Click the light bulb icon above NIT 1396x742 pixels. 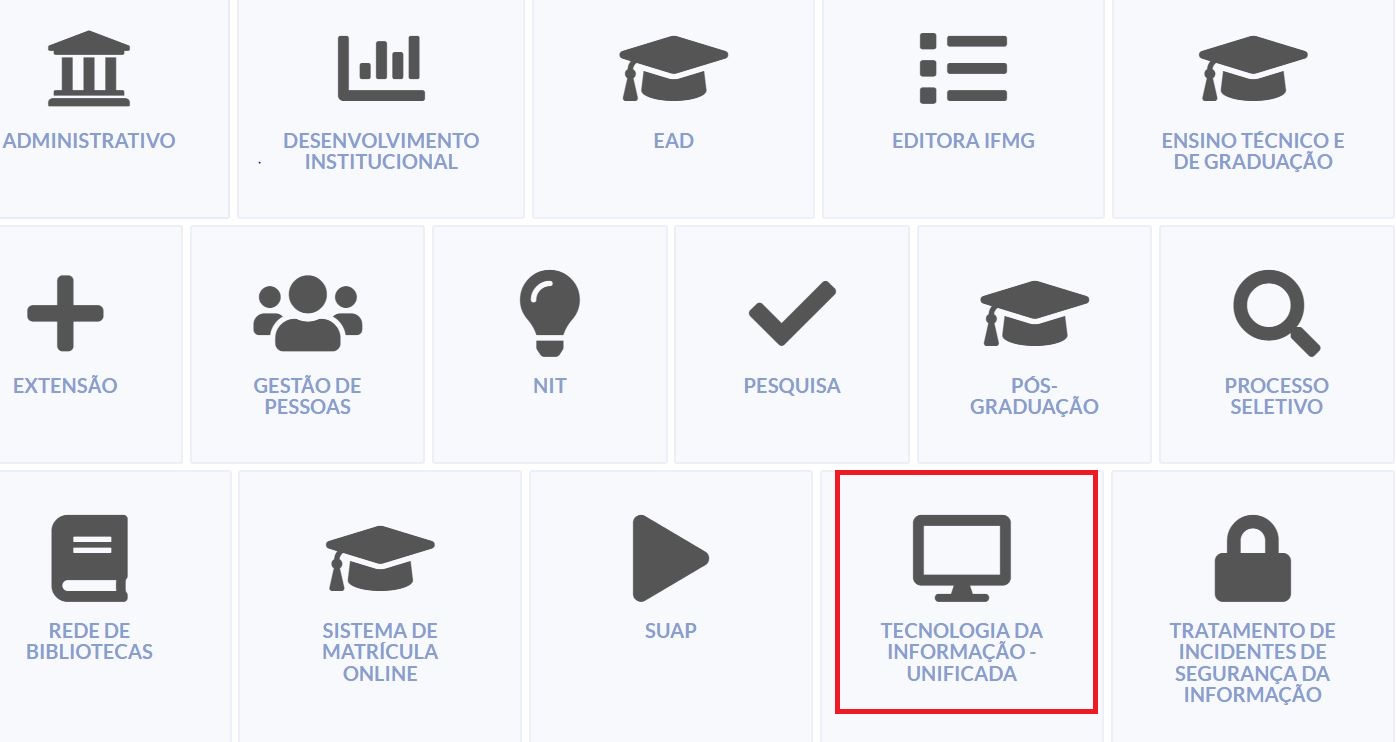(549, 312)
